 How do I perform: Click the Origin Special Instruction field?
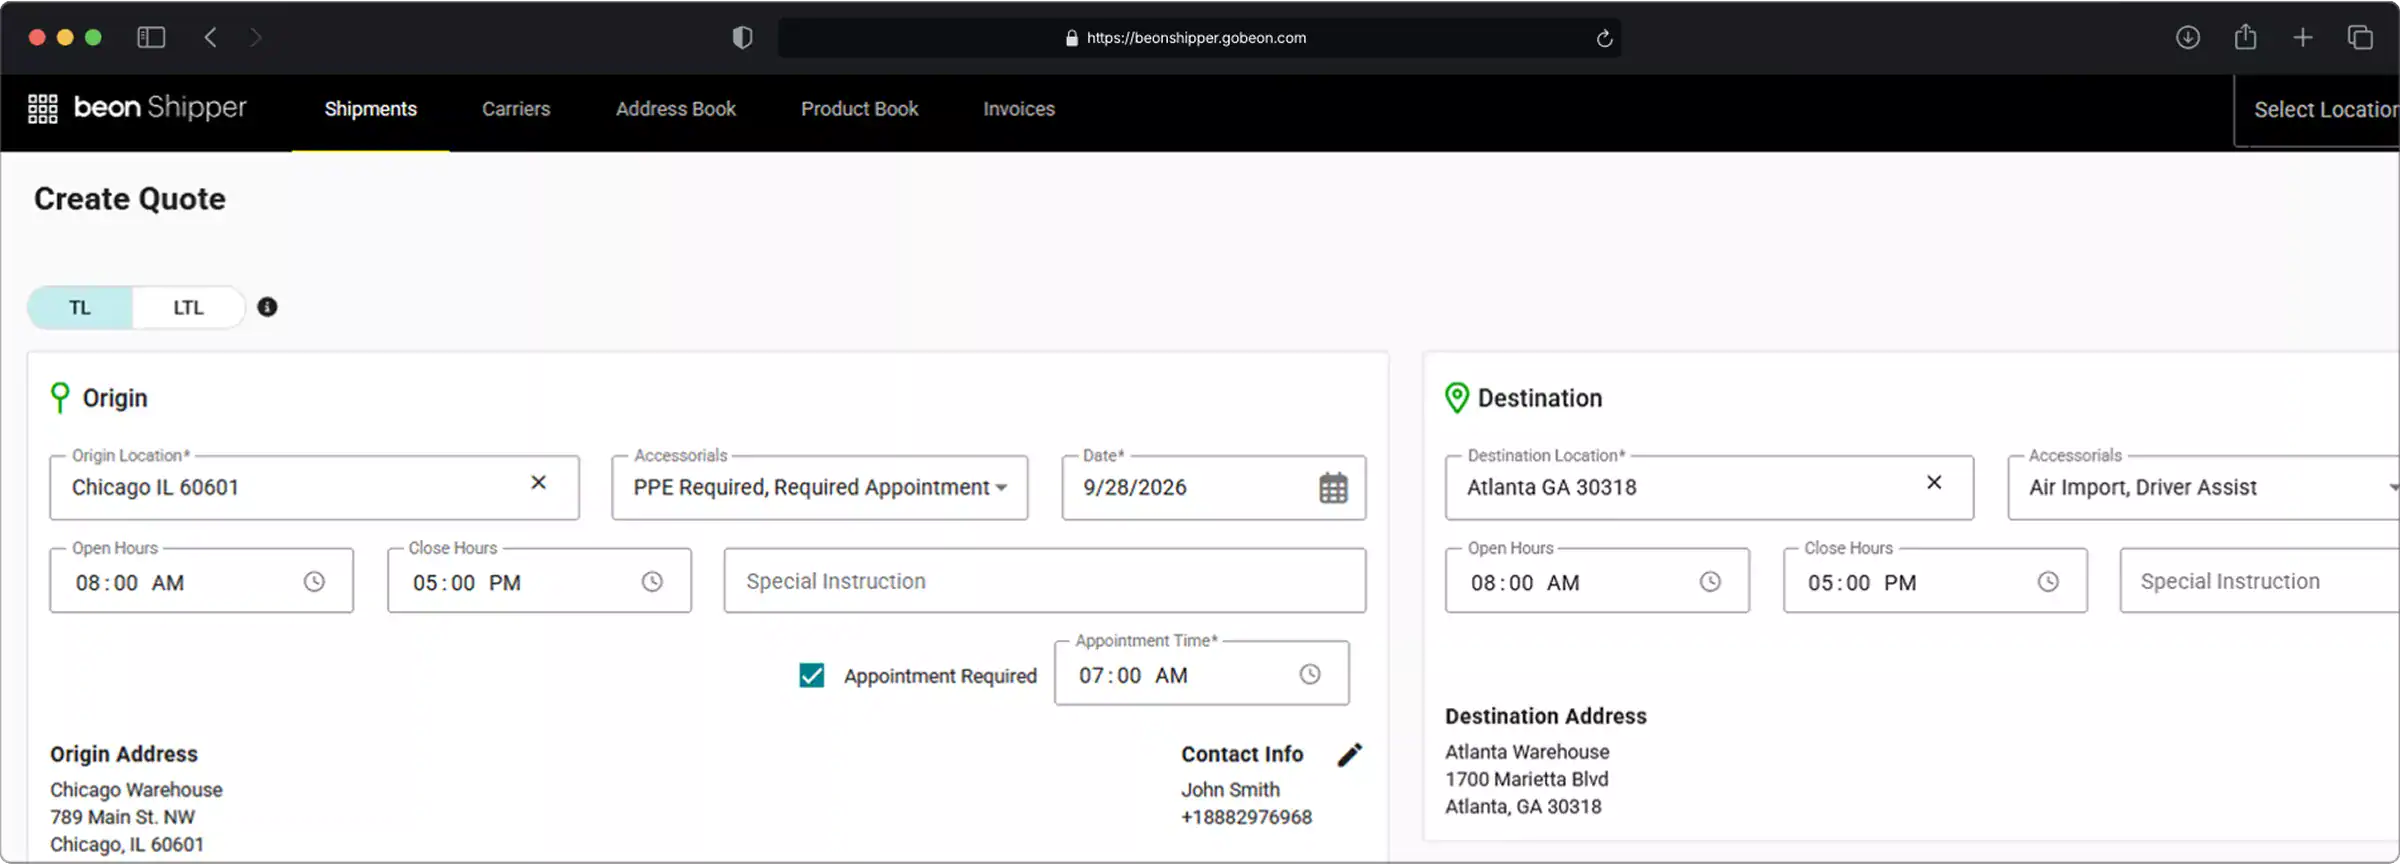1045,581
